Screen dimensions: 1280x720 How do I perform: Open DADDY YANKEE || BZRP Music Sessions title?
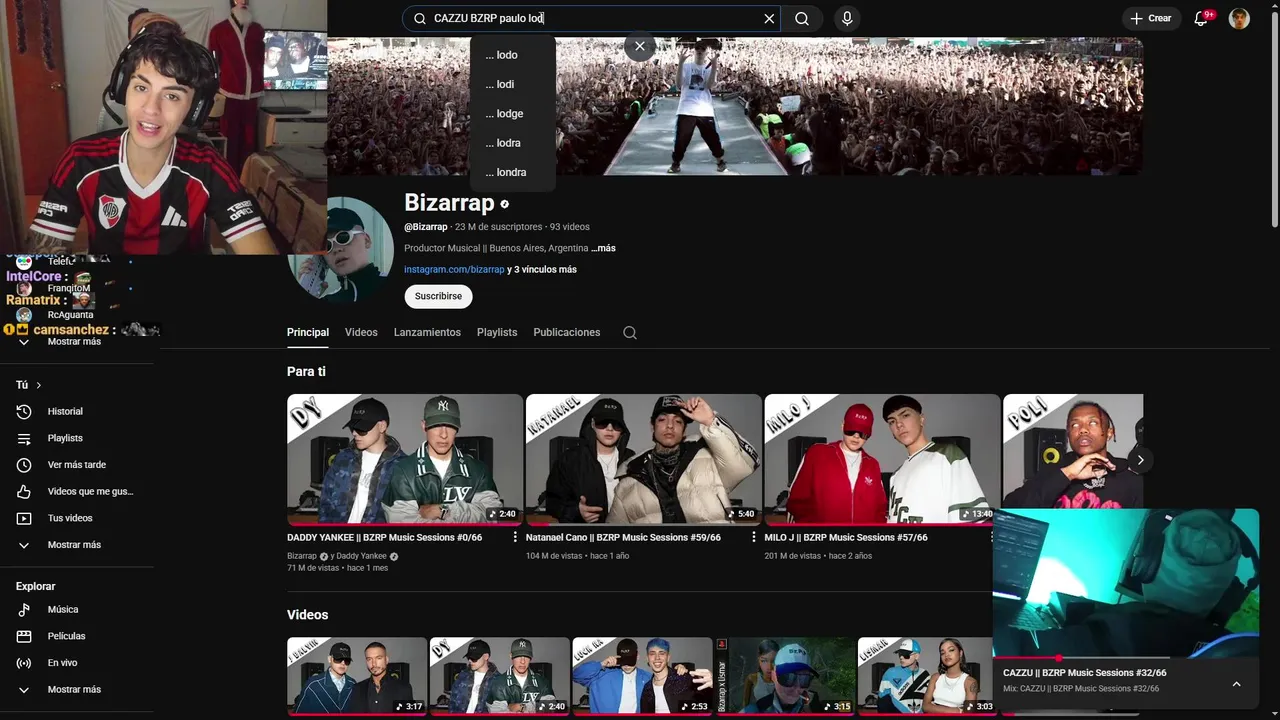click(385, 538)
